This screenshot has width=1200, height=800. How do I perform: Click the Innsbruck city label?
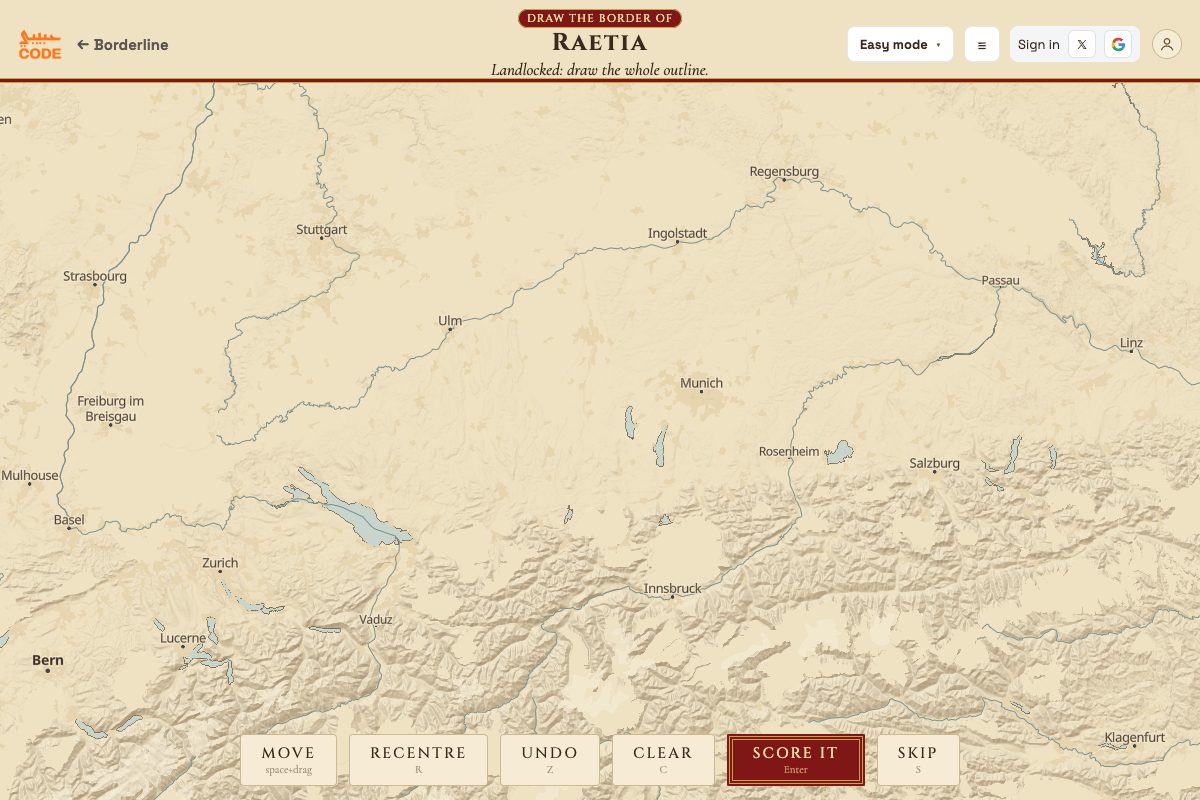pos(672,589)
